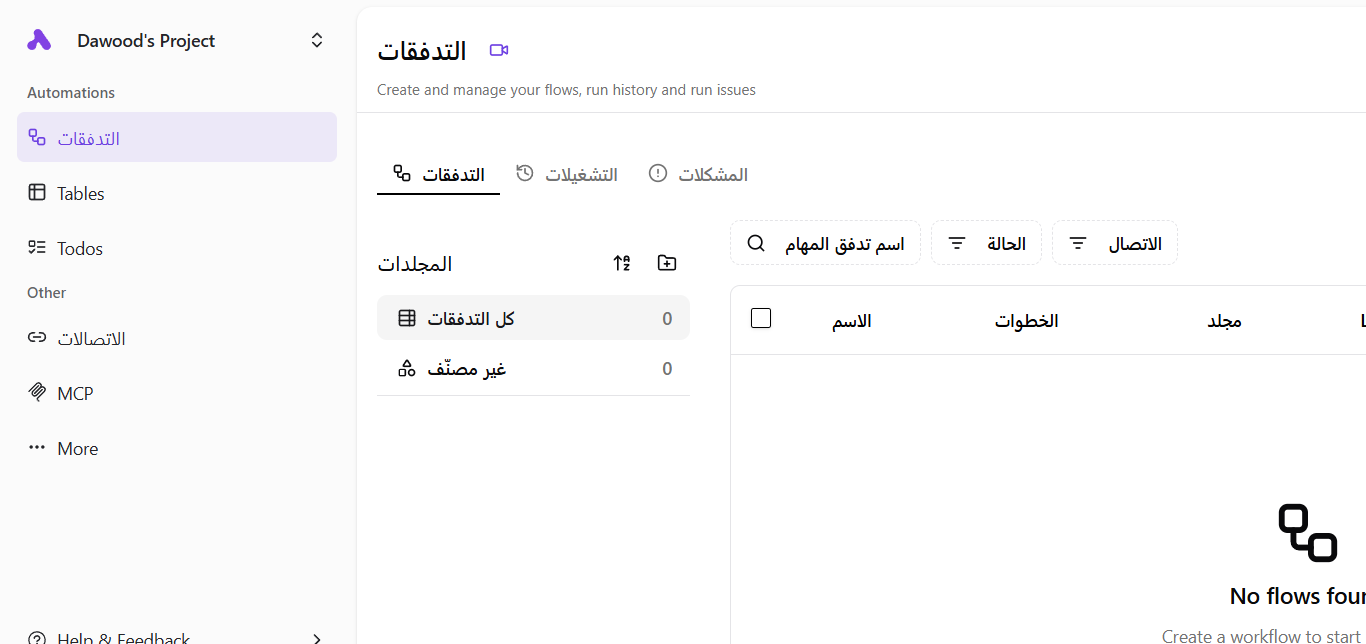This screenshot has width=1366, height=644.
Task: Expand the Dawood's Project switcher
Action: (316, 40)
